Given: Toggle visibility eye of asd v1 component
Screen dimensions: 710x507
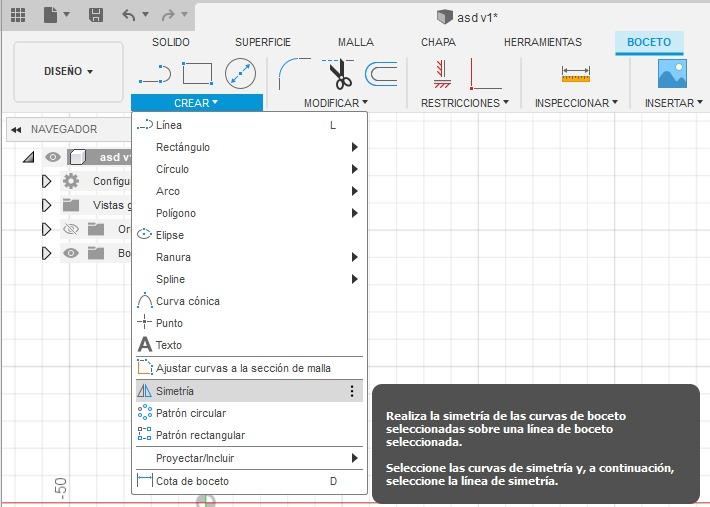Looking at the screenshot, I should (53, 157).
